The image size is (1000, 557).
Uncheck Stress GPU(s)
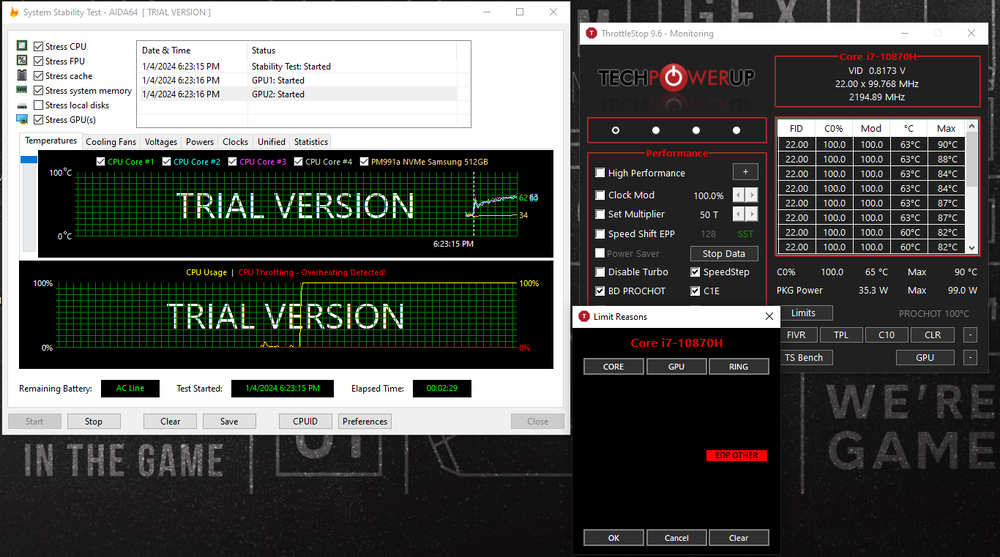pyautogui.click(x=38, y=120)
